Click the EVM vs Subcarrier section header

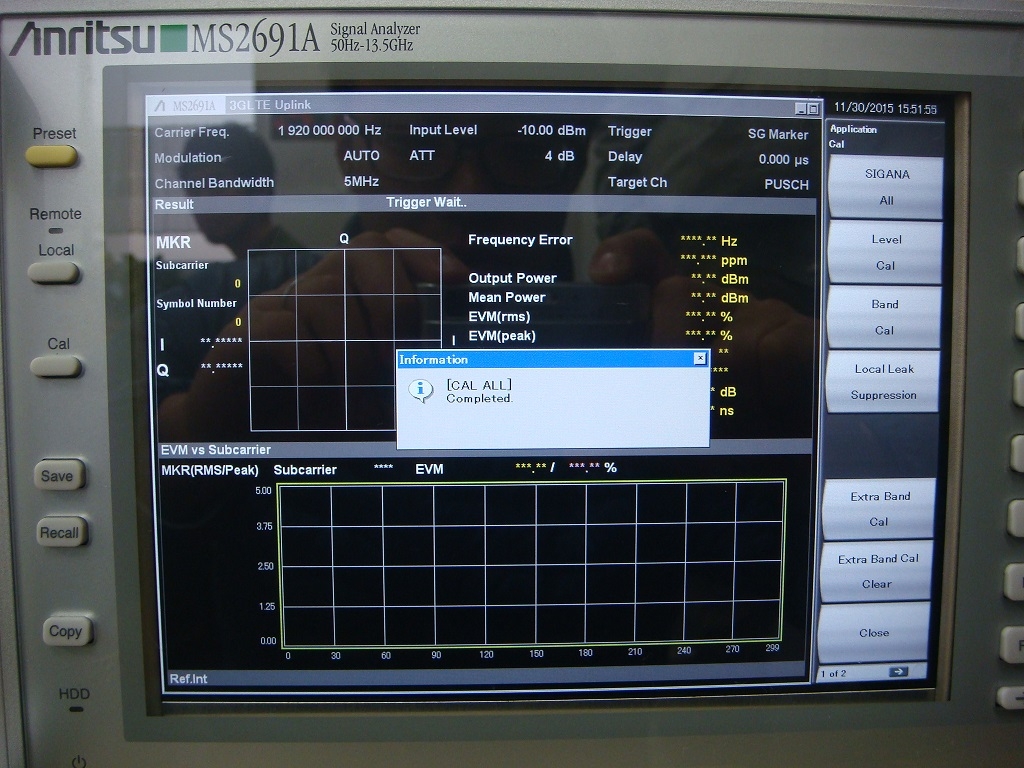[x=216, y=449]
